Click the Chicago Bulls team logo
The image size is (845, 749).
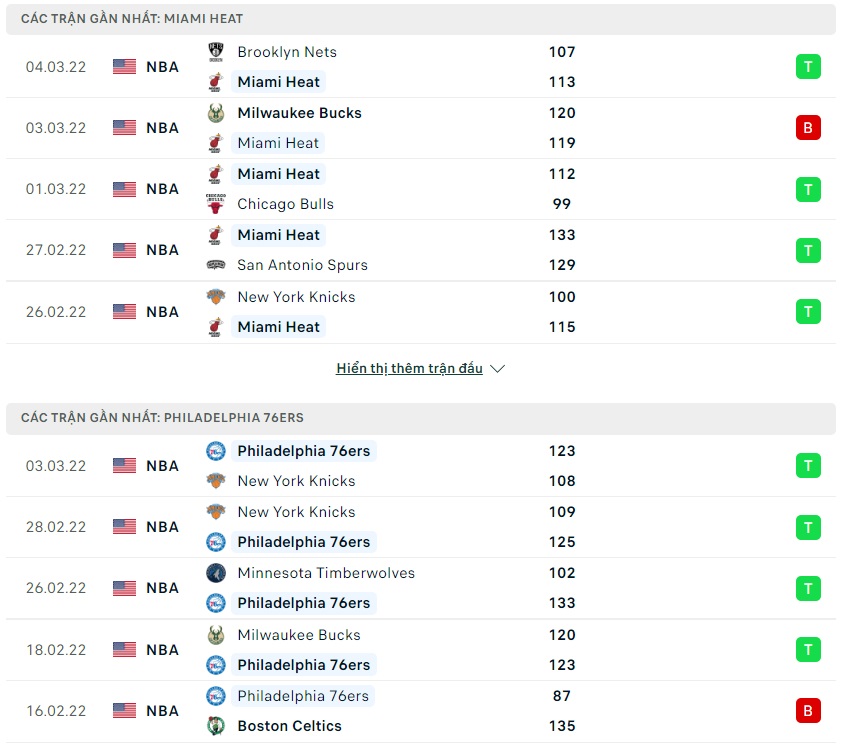pos(215,204)
